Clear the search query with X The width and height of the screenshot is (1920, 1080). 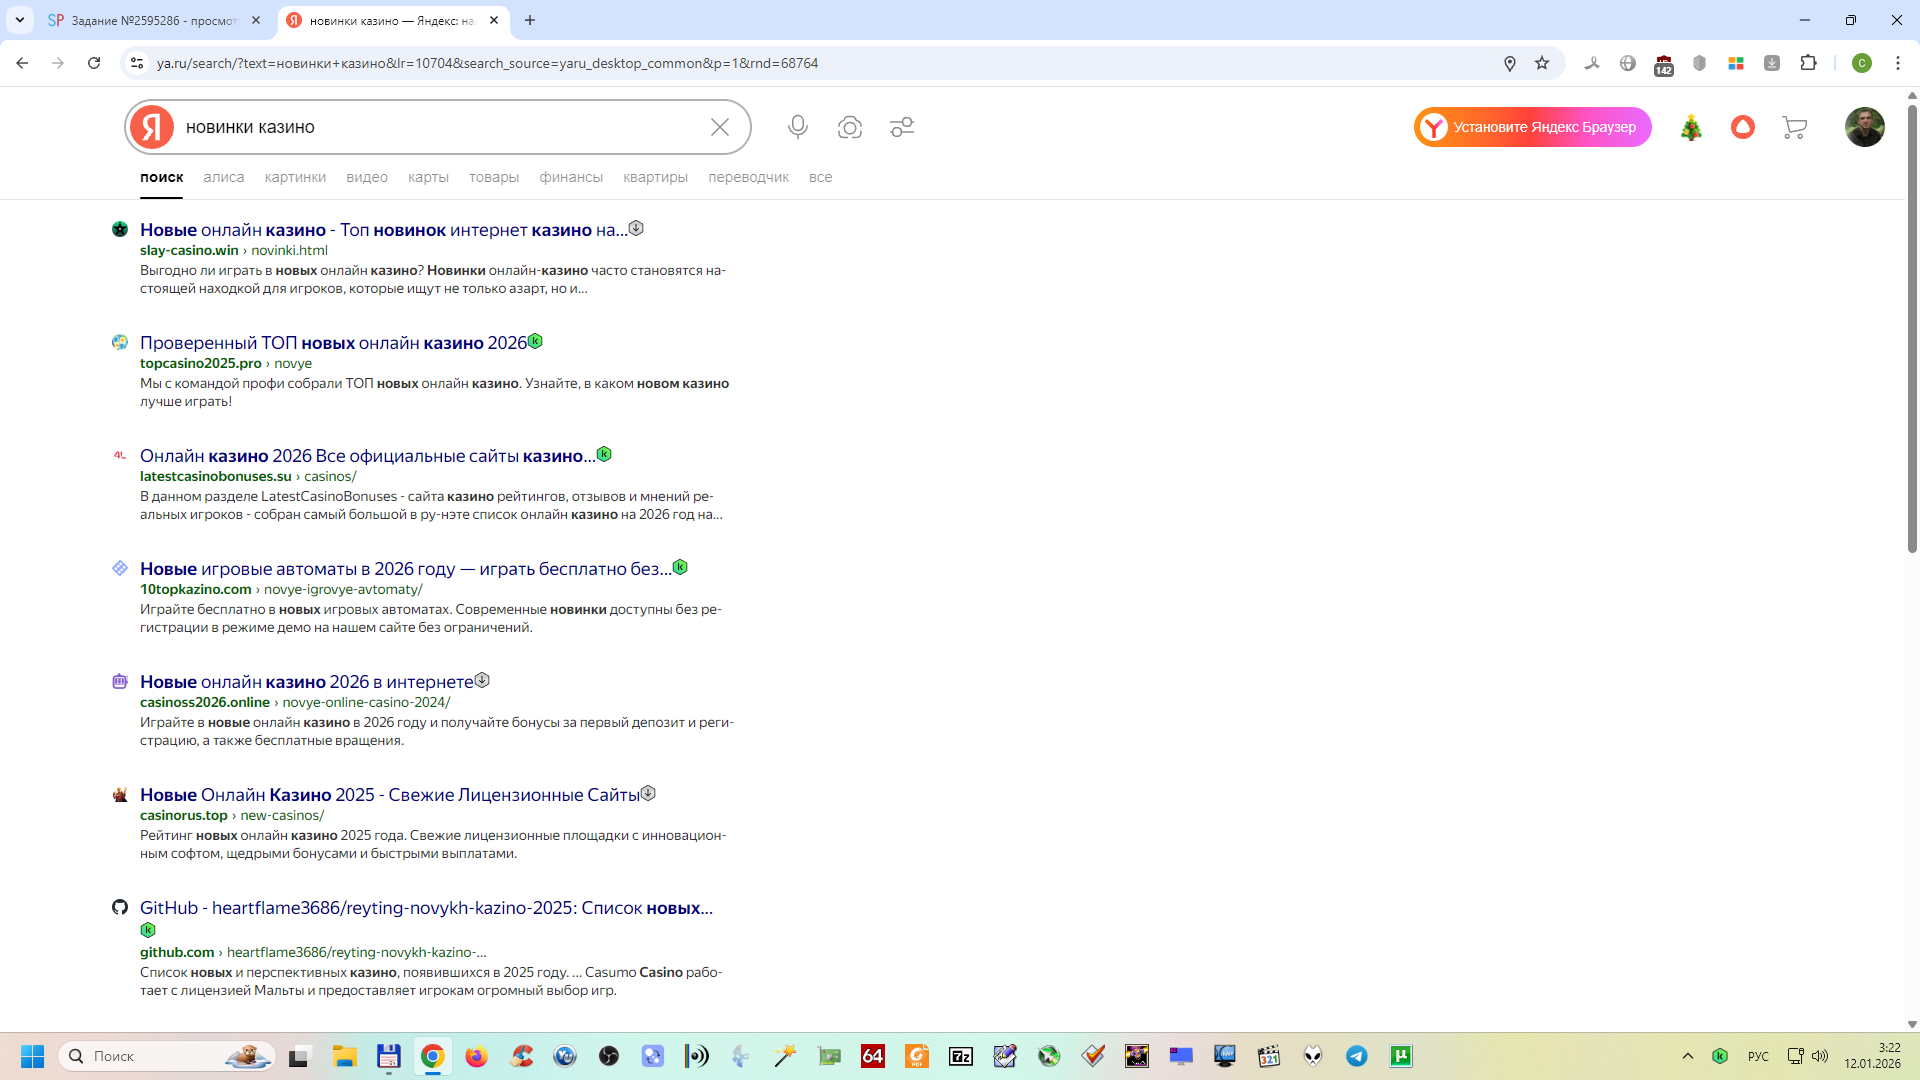[x=720, y=127]
